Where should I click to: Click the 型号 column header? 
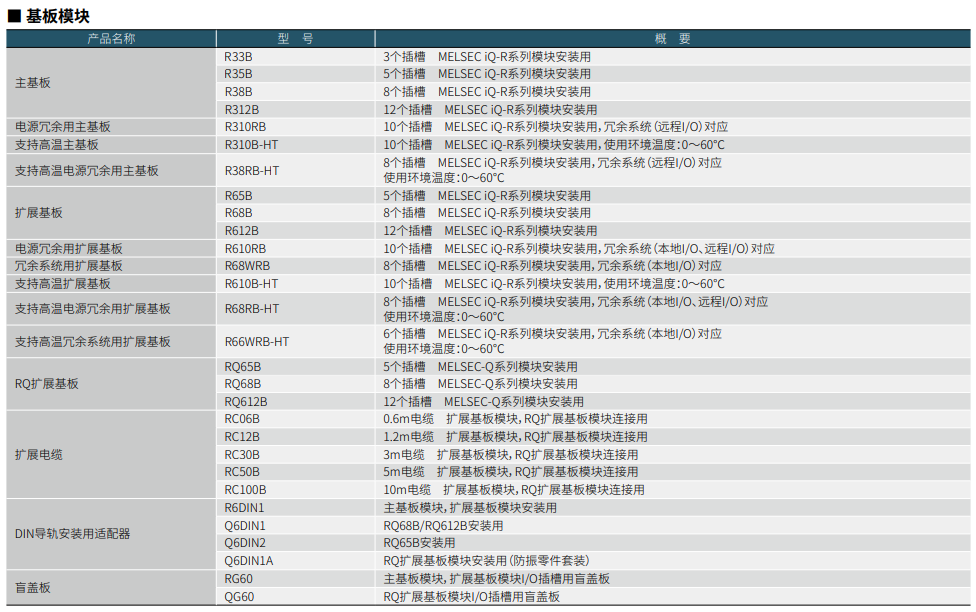click(296, 39)
